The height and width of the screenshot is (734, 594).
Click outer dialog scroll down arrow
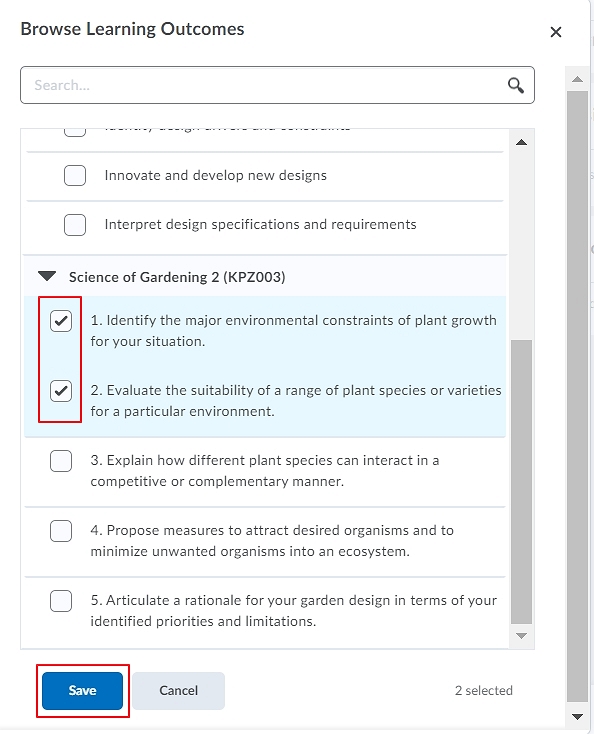577,717
